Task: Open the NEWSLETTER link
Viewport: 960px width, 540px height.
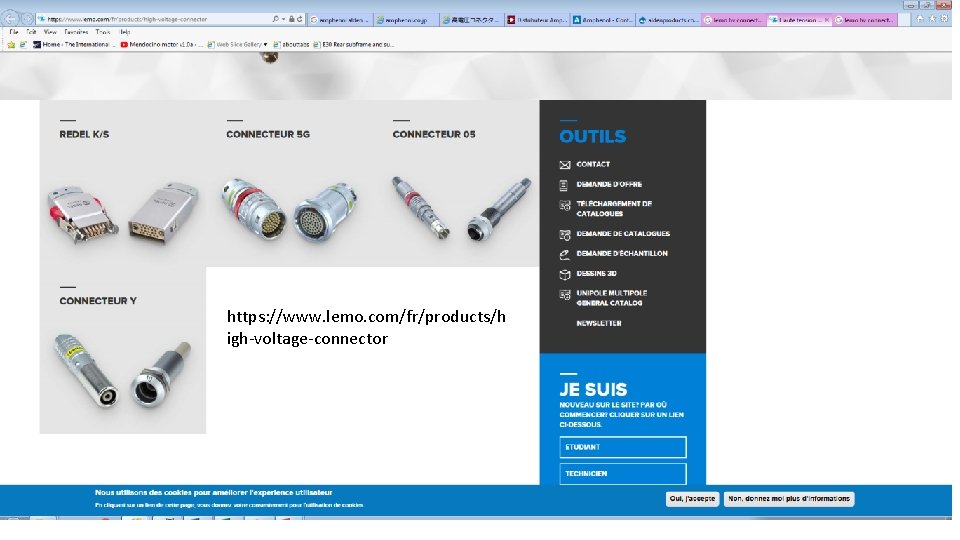Action: [599, 323]
